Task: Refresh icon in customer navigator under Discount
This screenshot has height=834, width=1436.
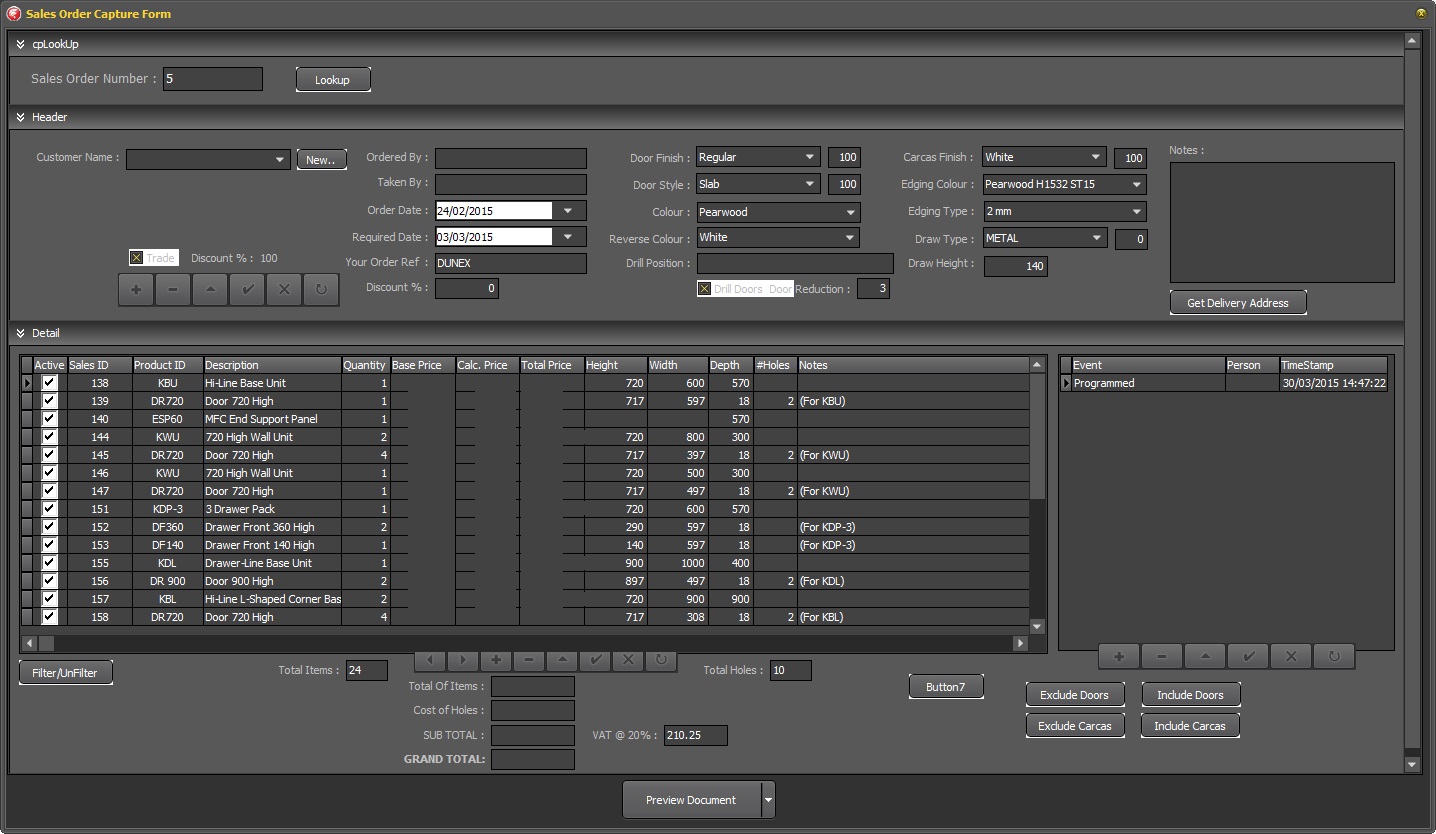Action: 321,290
